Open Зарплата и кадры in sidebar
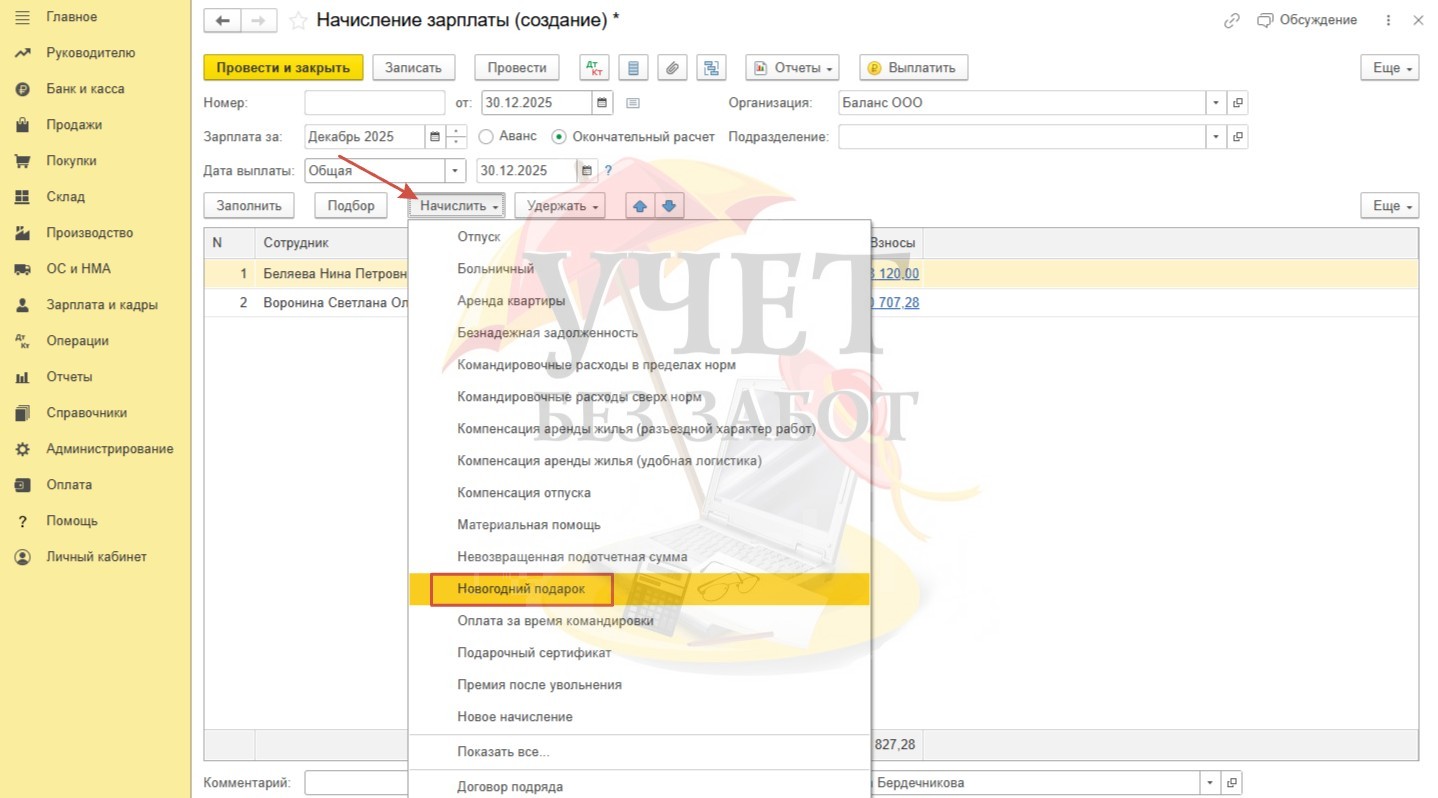The height and width of the screenshot is (798, 1438). [102, 305]
